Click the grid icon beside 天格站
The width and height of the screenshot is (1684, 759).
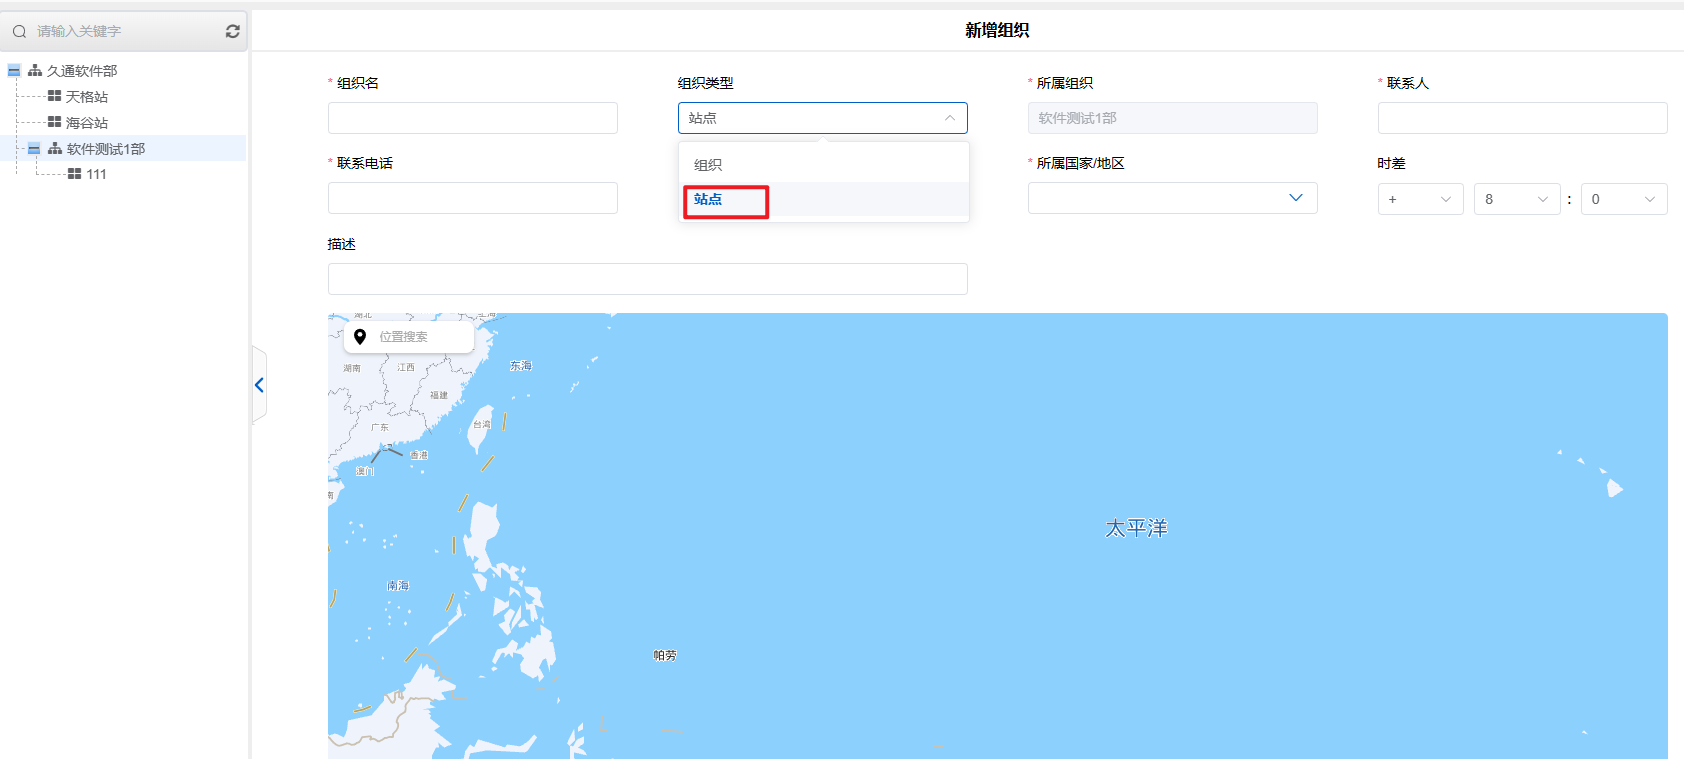point(54,96)
